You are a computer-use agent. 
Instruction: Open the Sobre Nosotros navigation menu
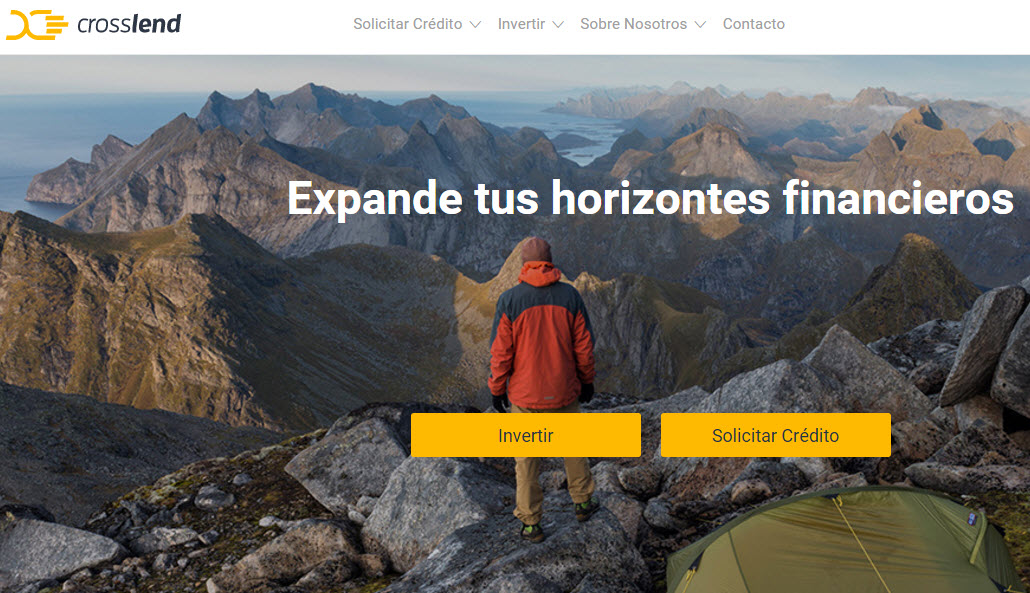point(633,24)
